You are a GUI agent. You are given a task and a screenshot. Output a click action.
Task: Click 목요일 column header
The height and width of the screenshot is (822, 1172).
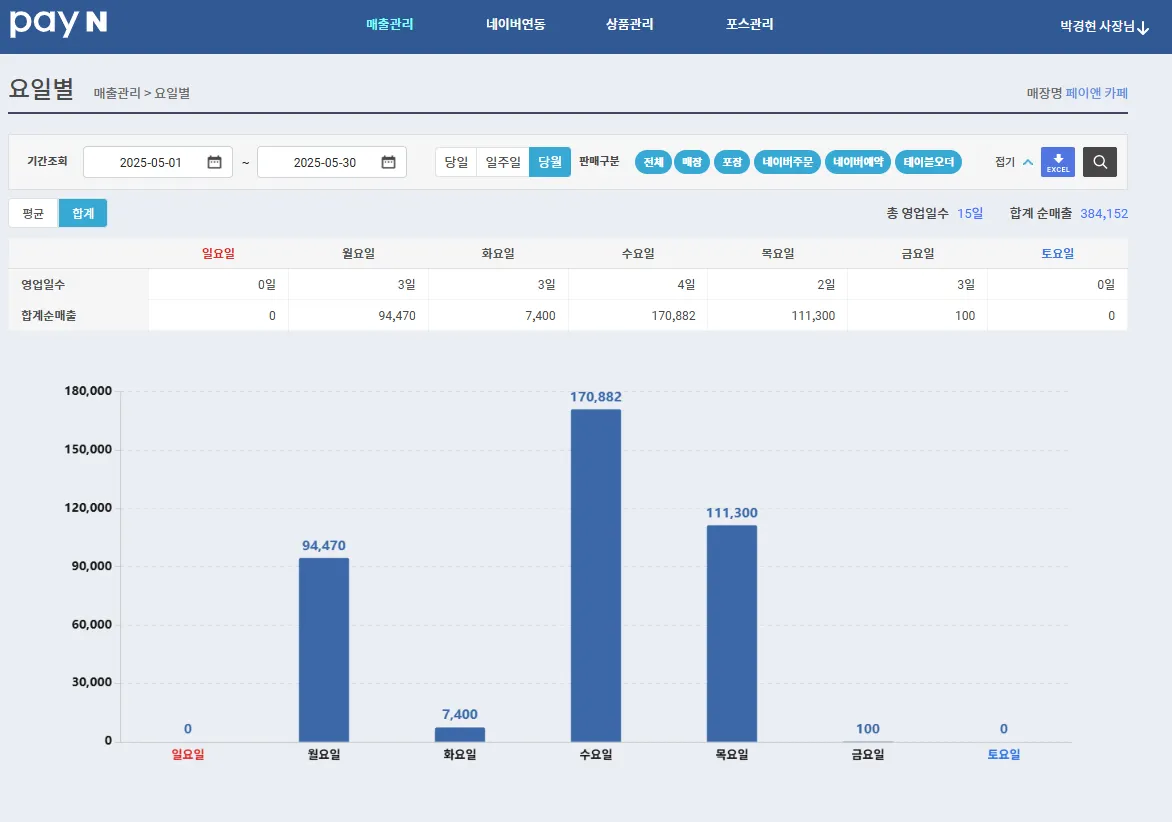778,253
